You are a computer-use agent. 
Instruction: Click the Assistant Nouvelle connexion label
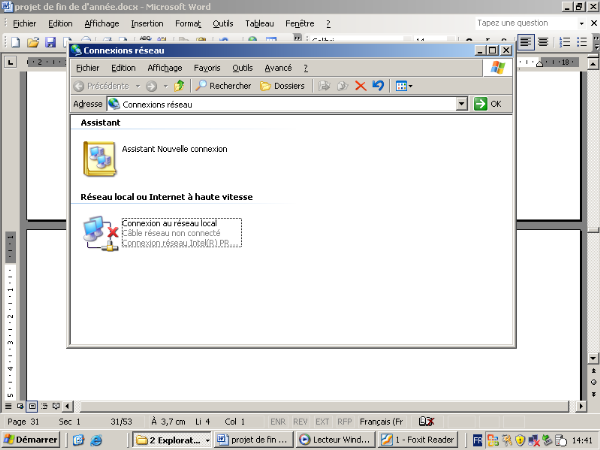pos(174,149)
